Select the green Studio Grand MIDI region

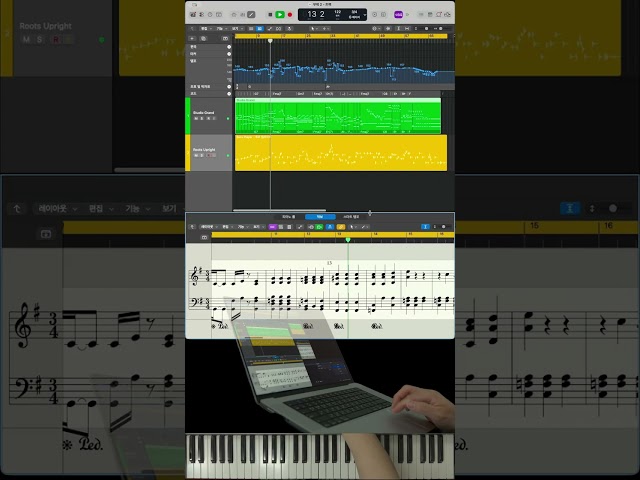click(338, 116)
